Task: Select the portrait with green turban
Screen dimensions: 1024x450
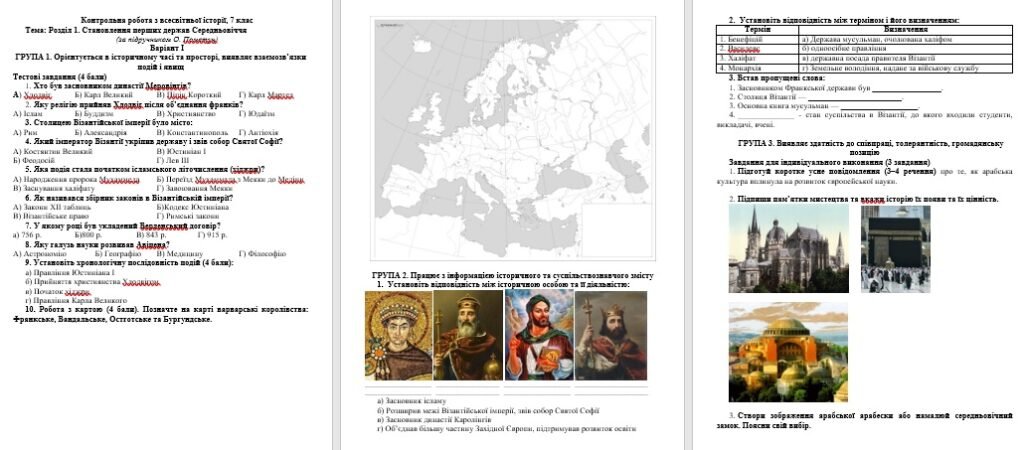Action: point(537,334)
